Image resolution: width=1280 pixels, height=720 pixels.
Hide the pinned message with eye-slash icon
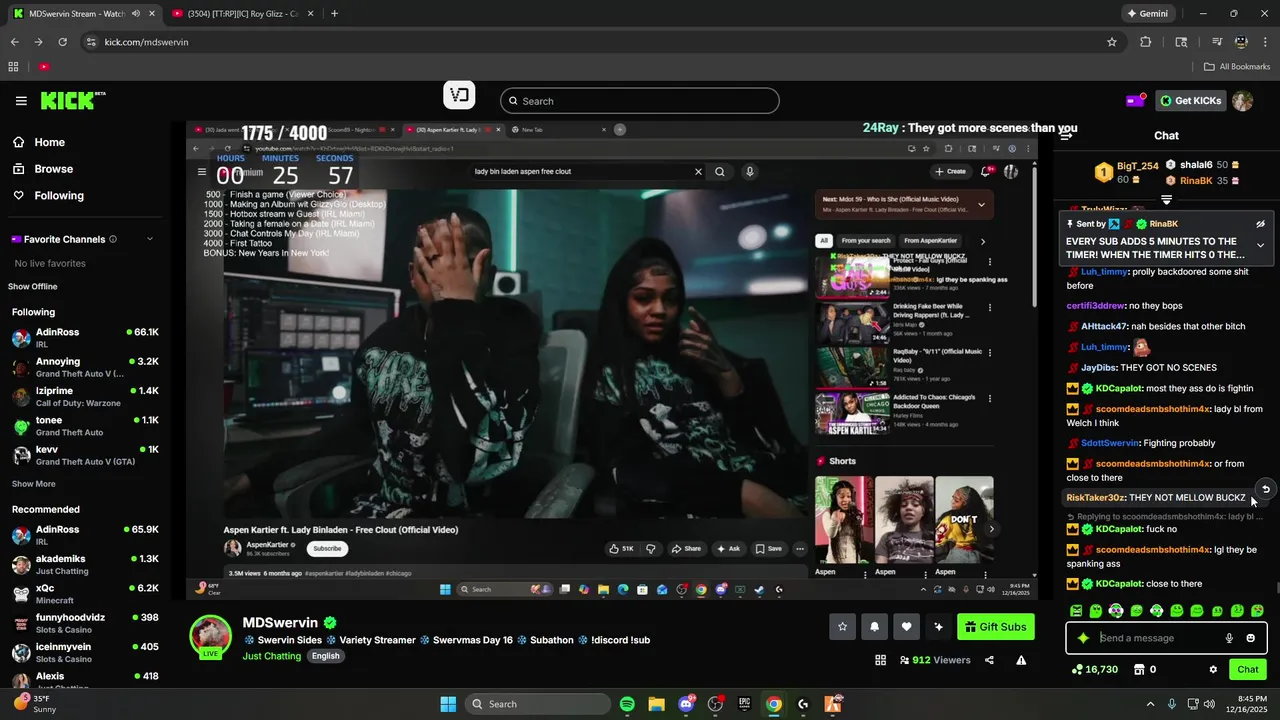1260,224
